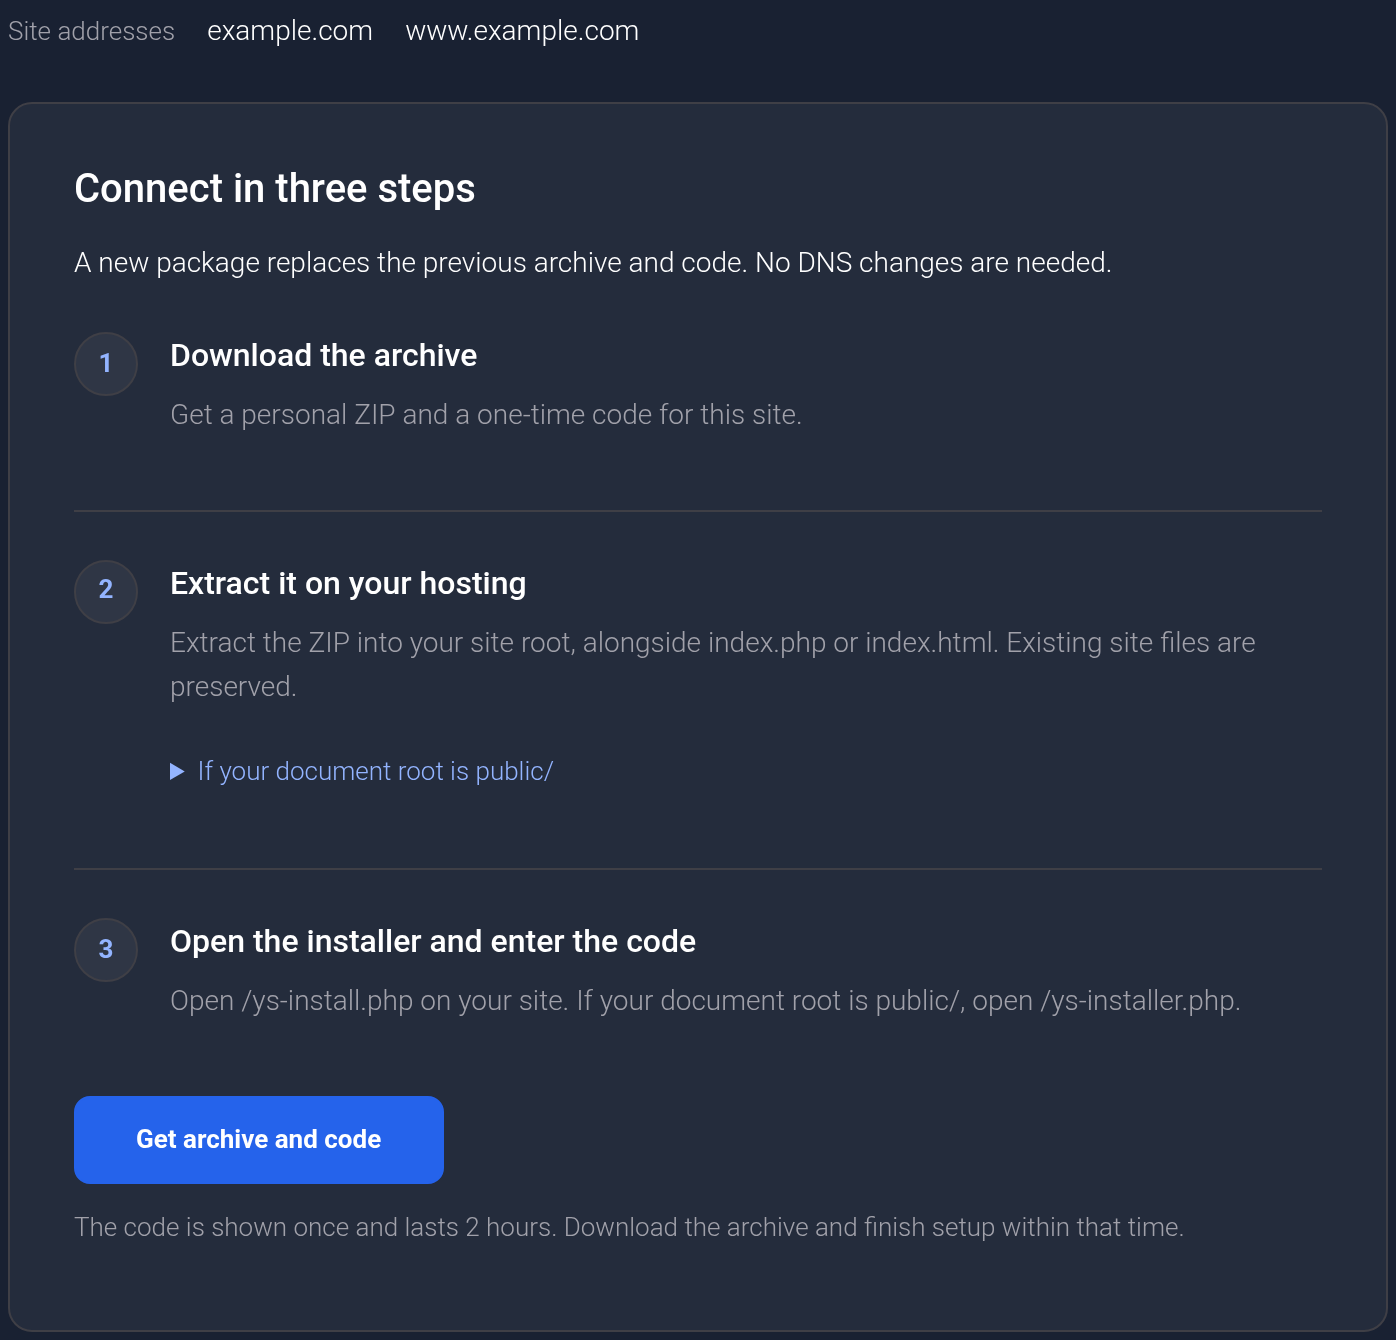Click the 'Download the archive' step title
Viewport: 1396px width, 1340px height.
pos(323,355)
